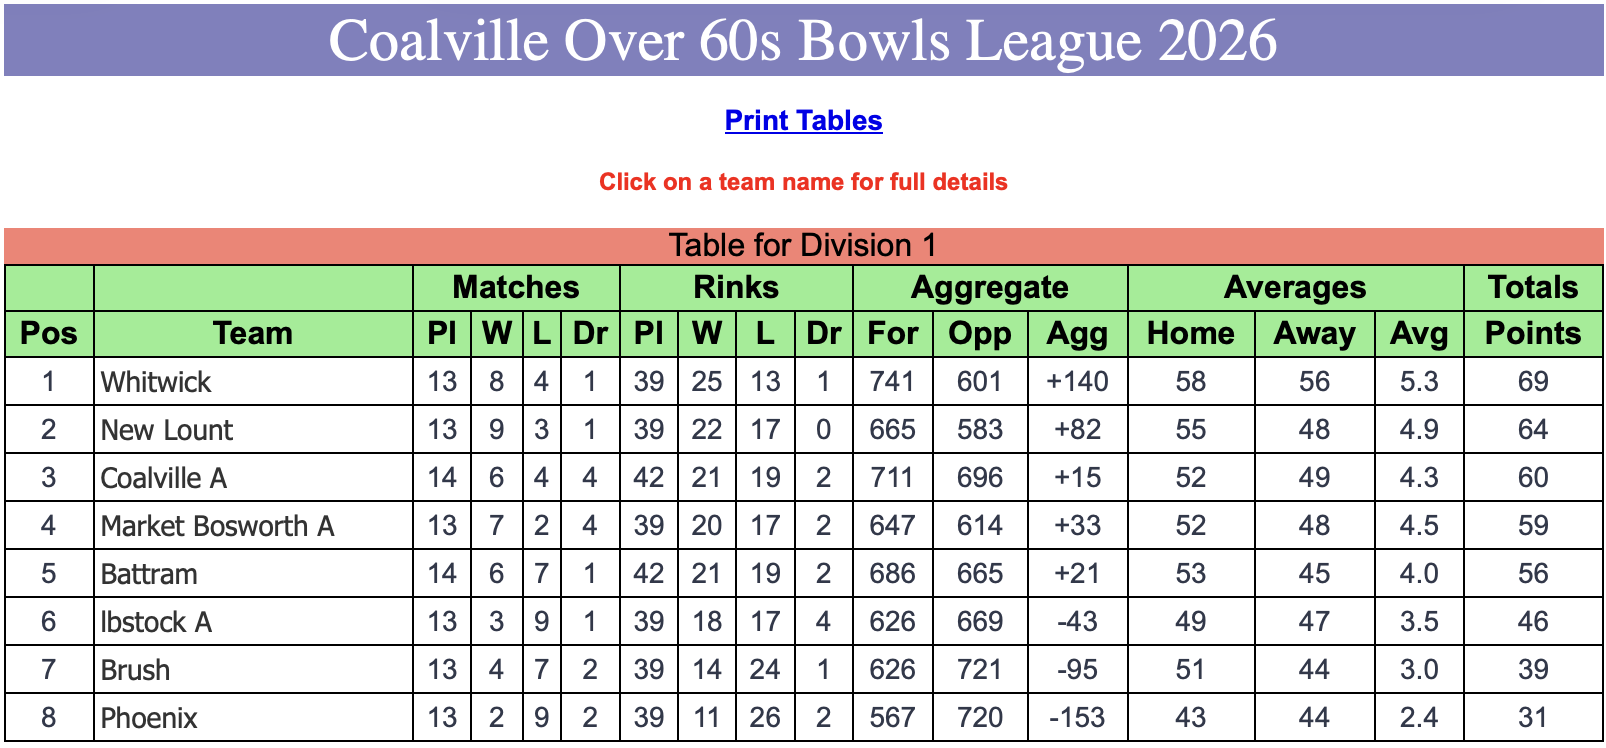The height and width of the screenshot is (748, 1606).
Task: Click the Coalville Over 60s Bowls League title
Action: 803,40
